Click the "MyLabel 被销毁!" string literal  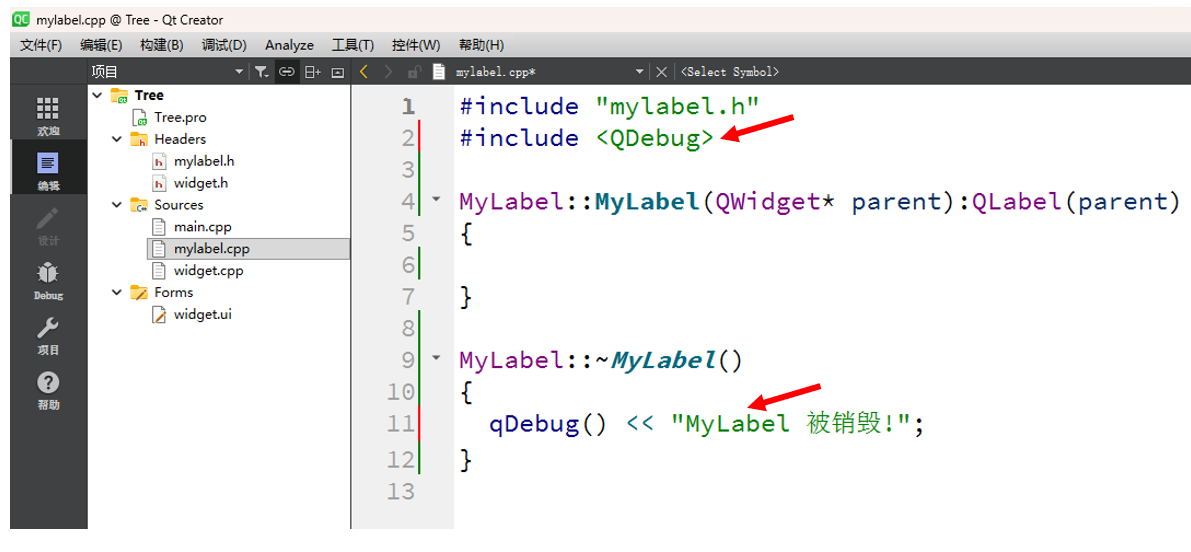coord(791,424)
